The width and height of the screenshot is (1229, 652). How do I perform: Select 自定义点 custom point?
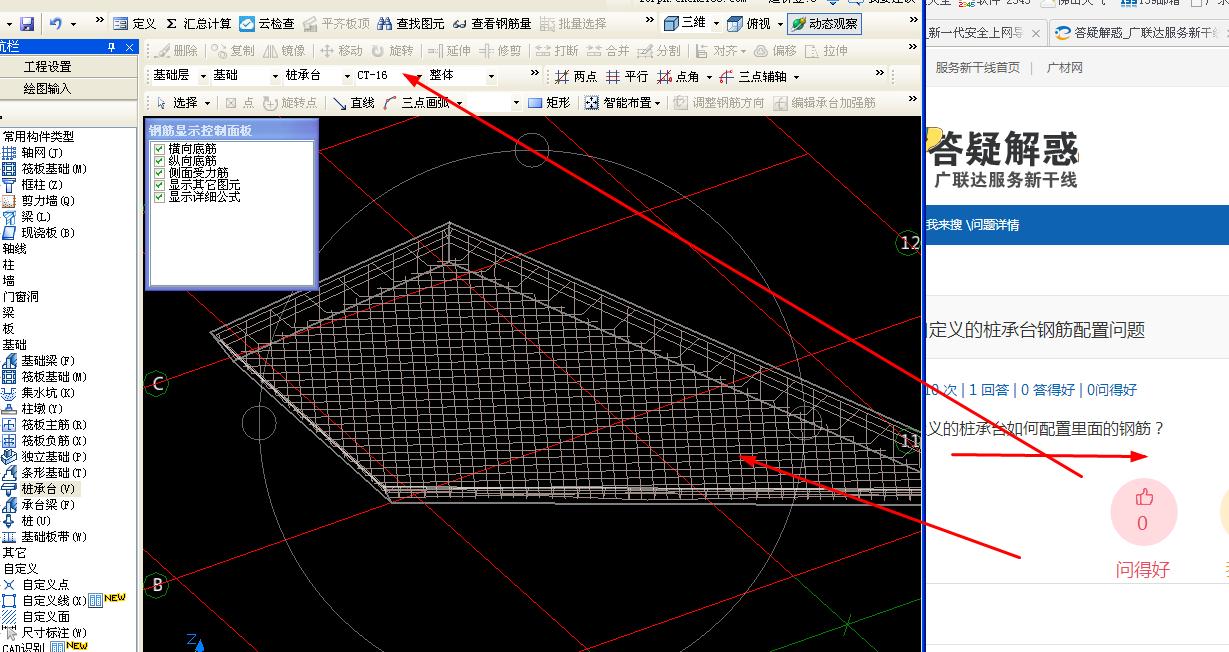point(36,584)
